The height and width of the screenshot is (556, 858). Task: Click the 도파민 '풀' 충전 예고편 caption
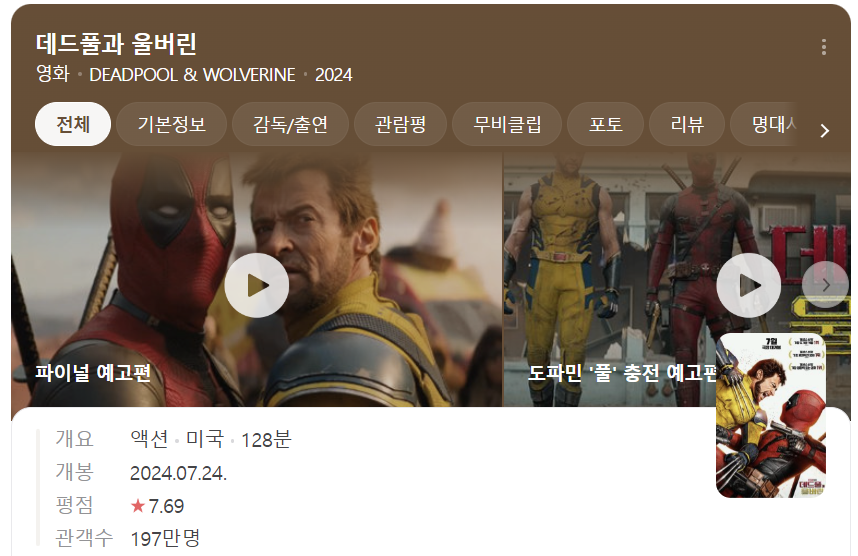click(x=622, y=373)
